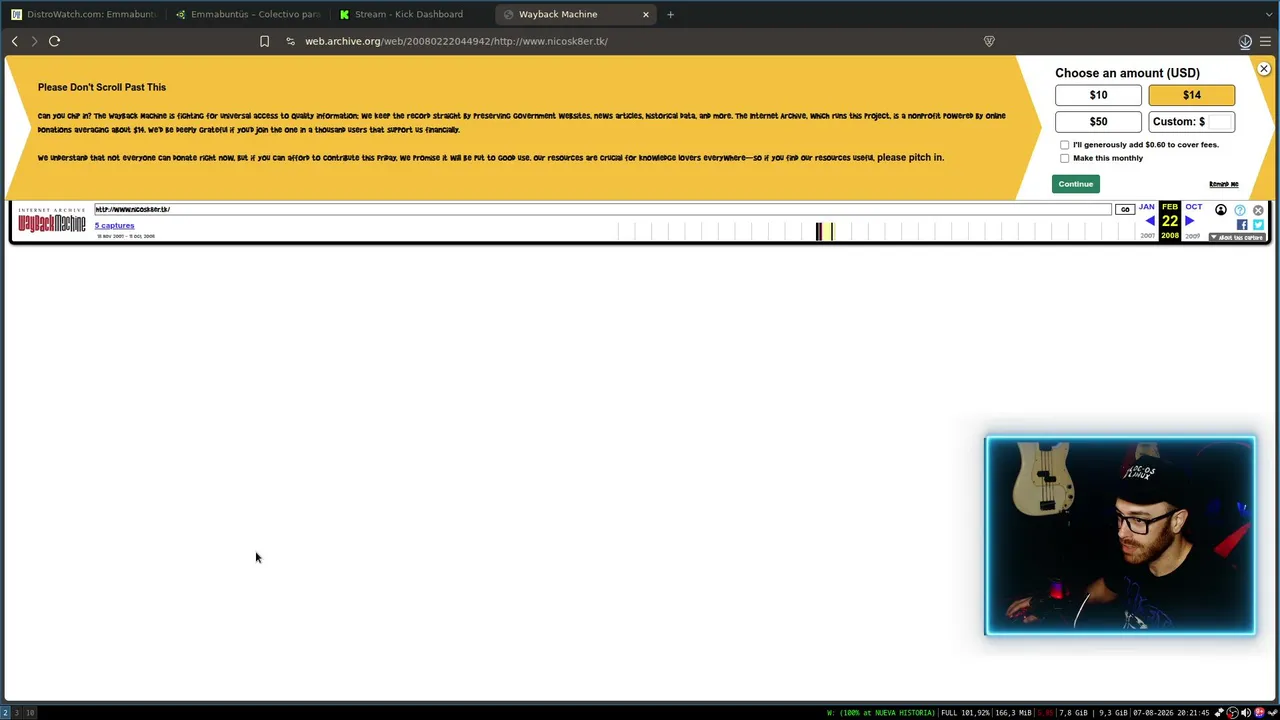This screenshot has width=1280, height=720.
Task: Reload the current page
Action: (x=54, y=41)
